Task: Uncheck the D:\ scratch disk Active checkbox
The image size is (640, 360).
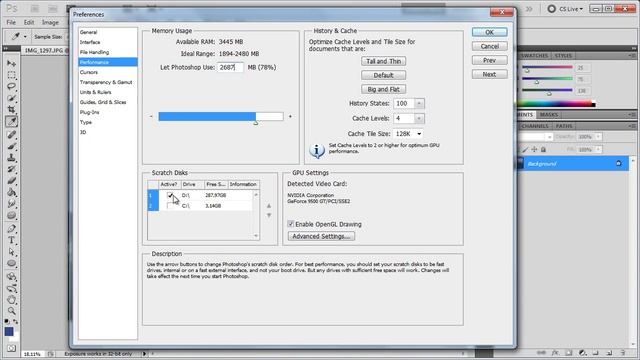Action: [x=170, y=195]
